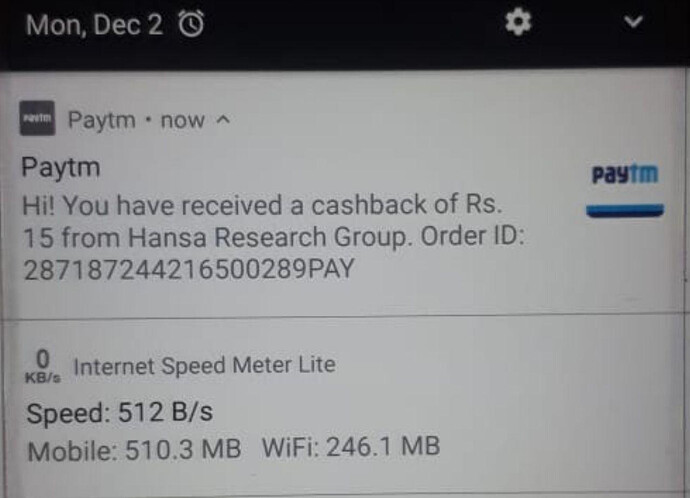Image resolution: width=690 pixels, height=498 pixels.
Task: Select the Speed: 512 B/s line
Action: point(120,413)
